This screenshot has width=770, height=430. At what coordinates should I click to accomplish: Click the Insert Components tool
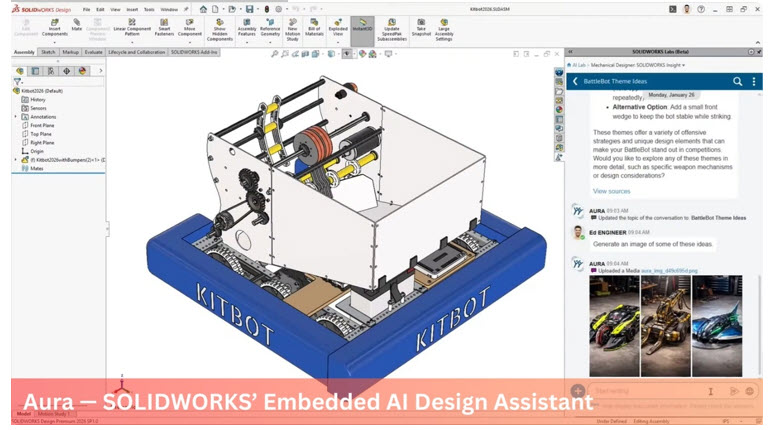point(55,28)
